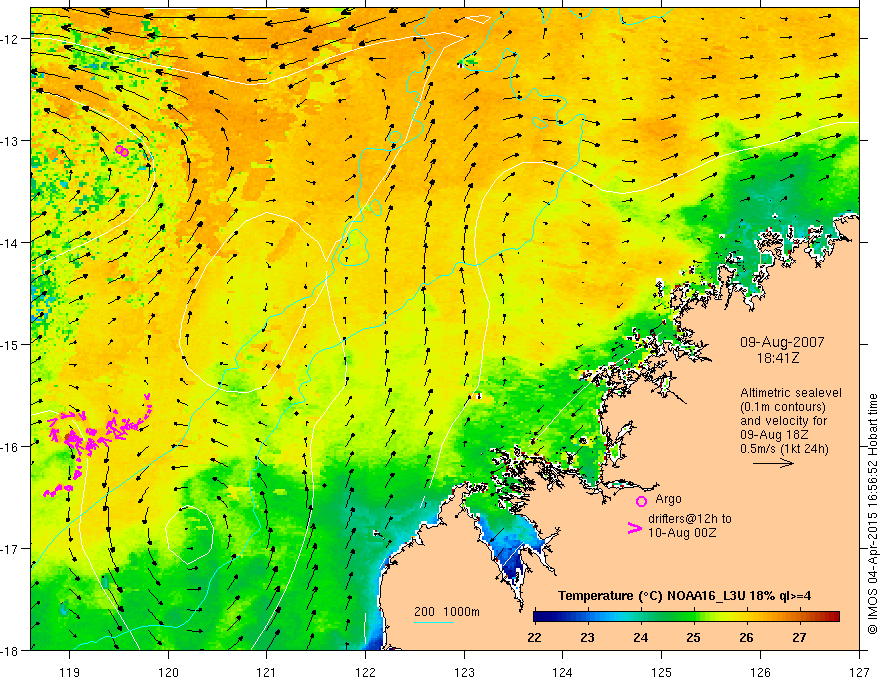Click the longitude axis label 120
This screenshot has width=880, height=680.
coord(168,672)
